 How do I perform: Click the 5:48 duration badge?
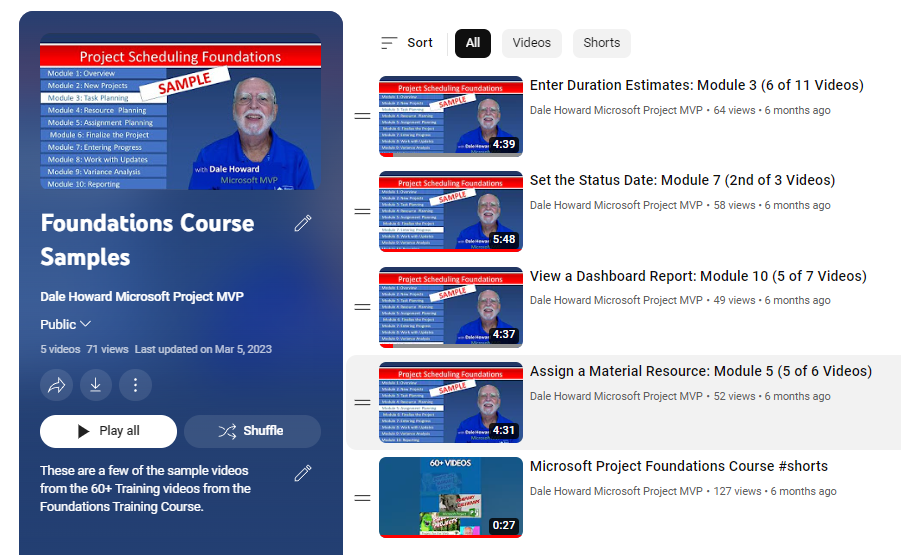click(504, 240)
